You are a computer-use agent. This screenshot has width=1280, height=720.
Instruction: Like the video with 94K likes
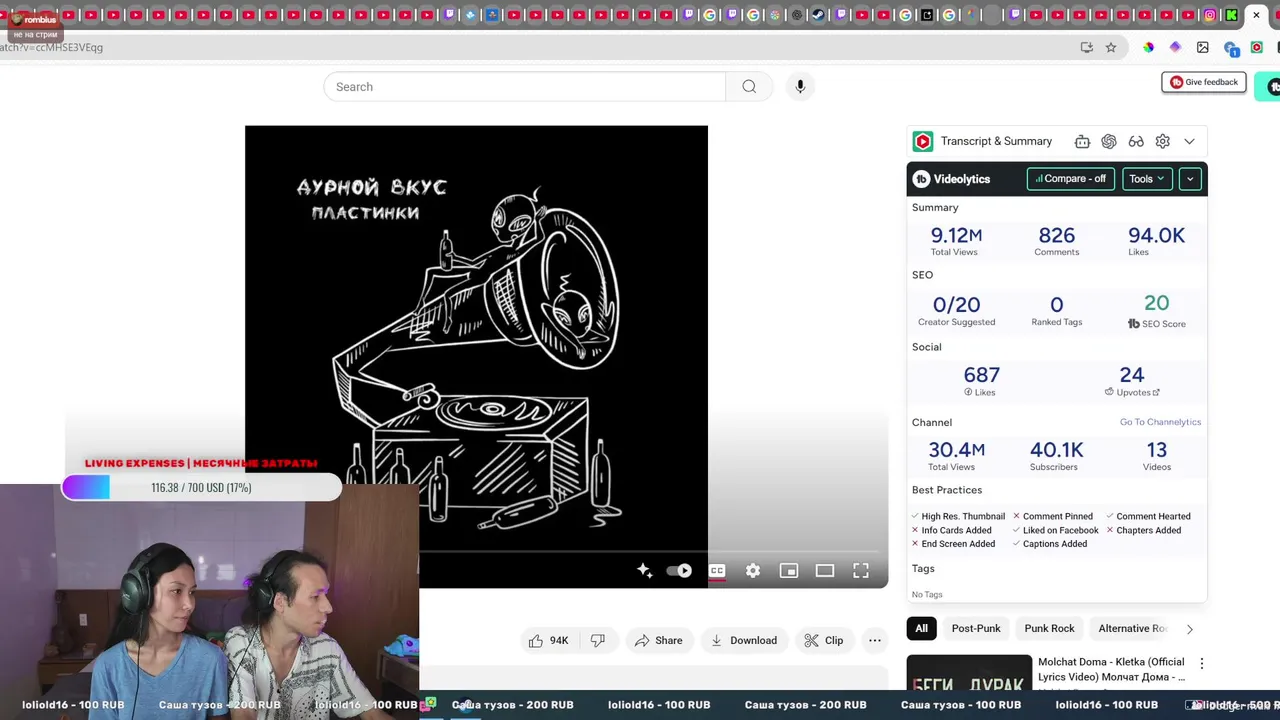(x=548, y=640)
